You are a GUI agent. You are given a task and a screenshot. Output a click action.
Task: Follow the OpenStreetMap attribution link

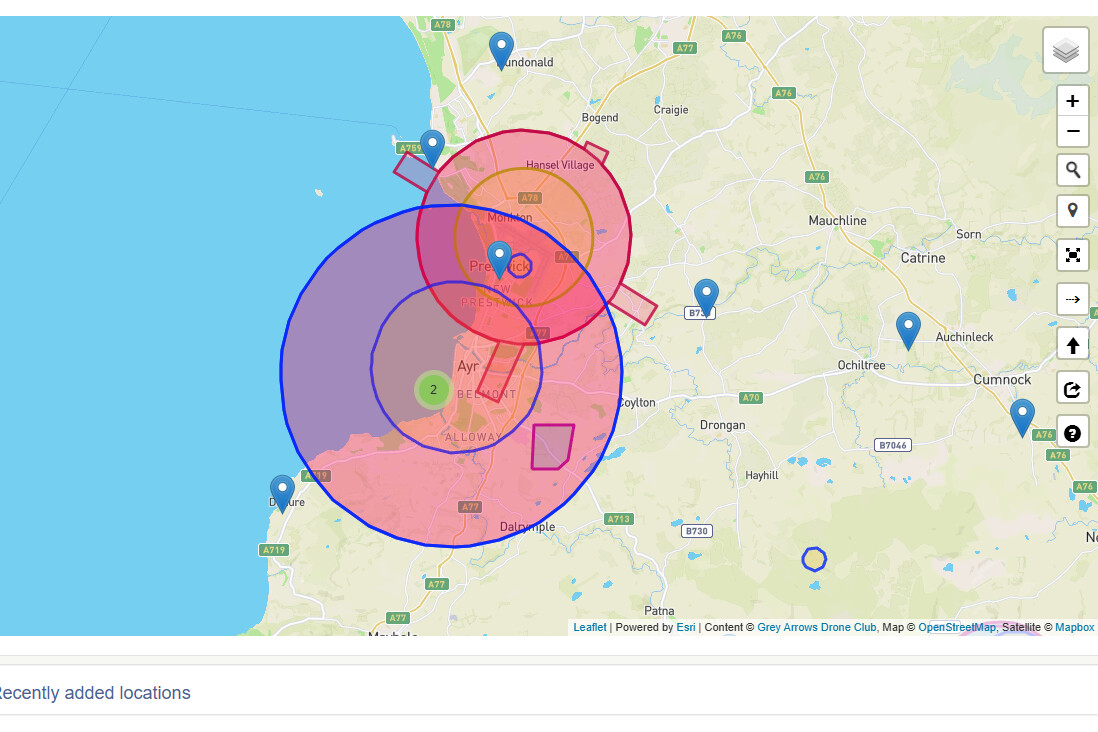click(957, 628)
